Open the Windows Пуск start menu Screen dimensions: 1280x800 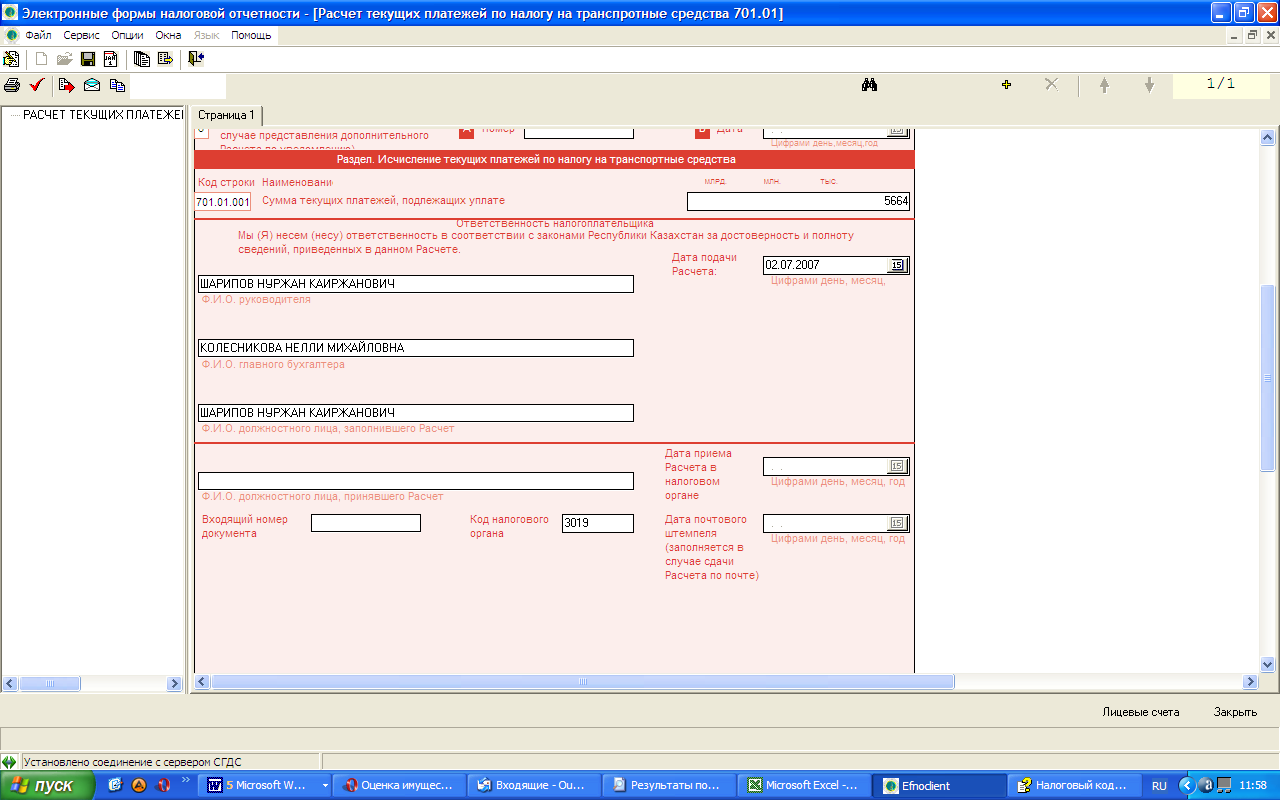point(48,785)
